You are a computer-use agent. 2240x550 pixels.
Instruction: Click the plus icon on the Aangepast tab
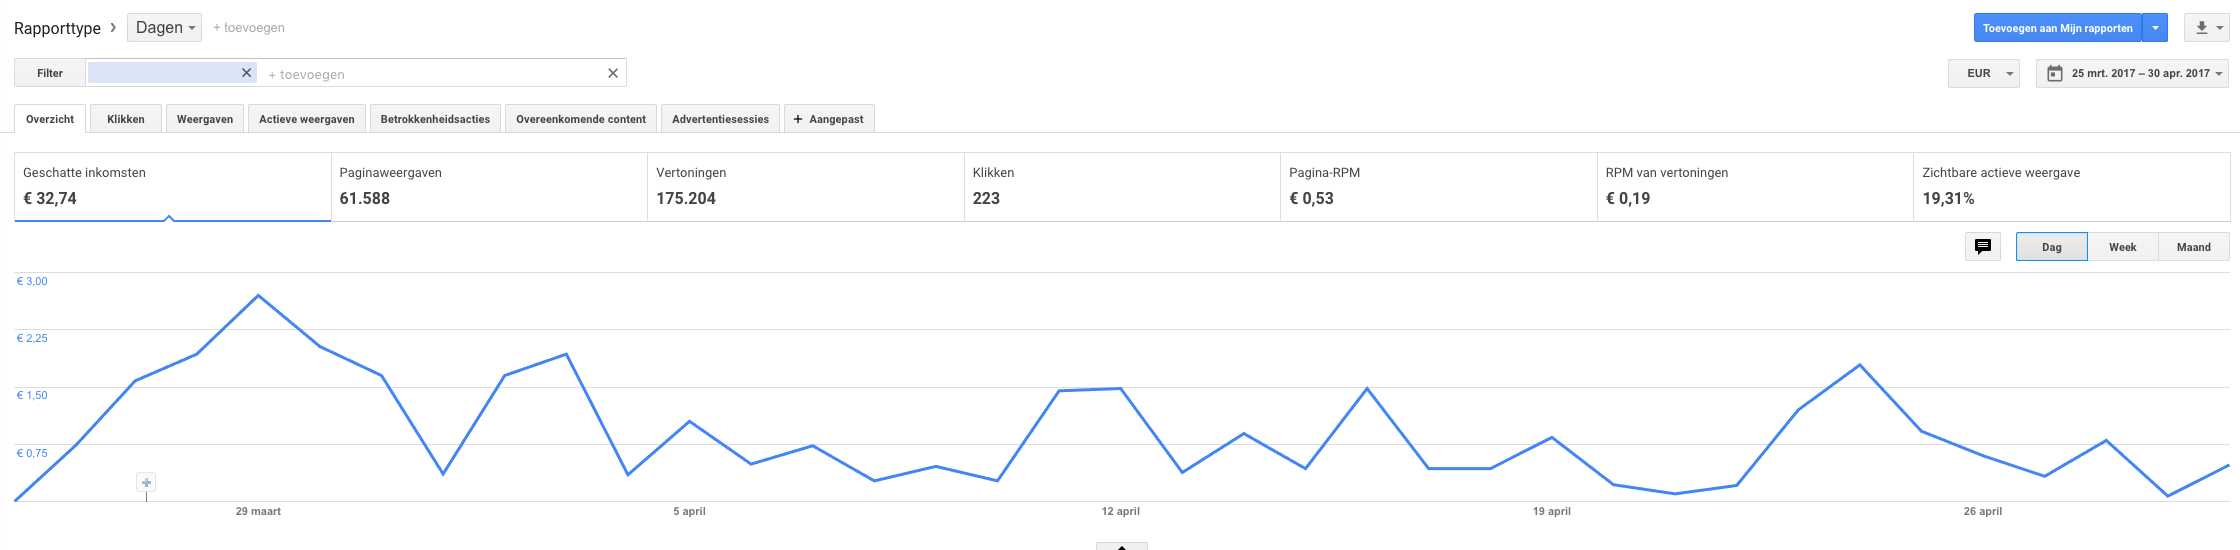[798, 119]
